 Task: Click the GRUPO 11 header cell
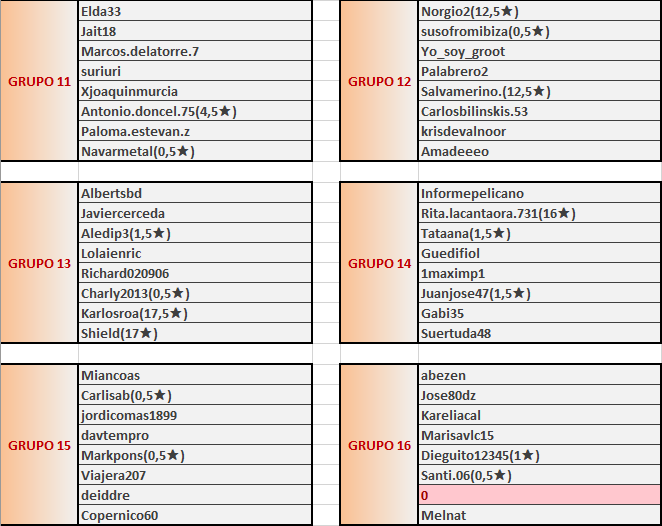coord(39,81)
